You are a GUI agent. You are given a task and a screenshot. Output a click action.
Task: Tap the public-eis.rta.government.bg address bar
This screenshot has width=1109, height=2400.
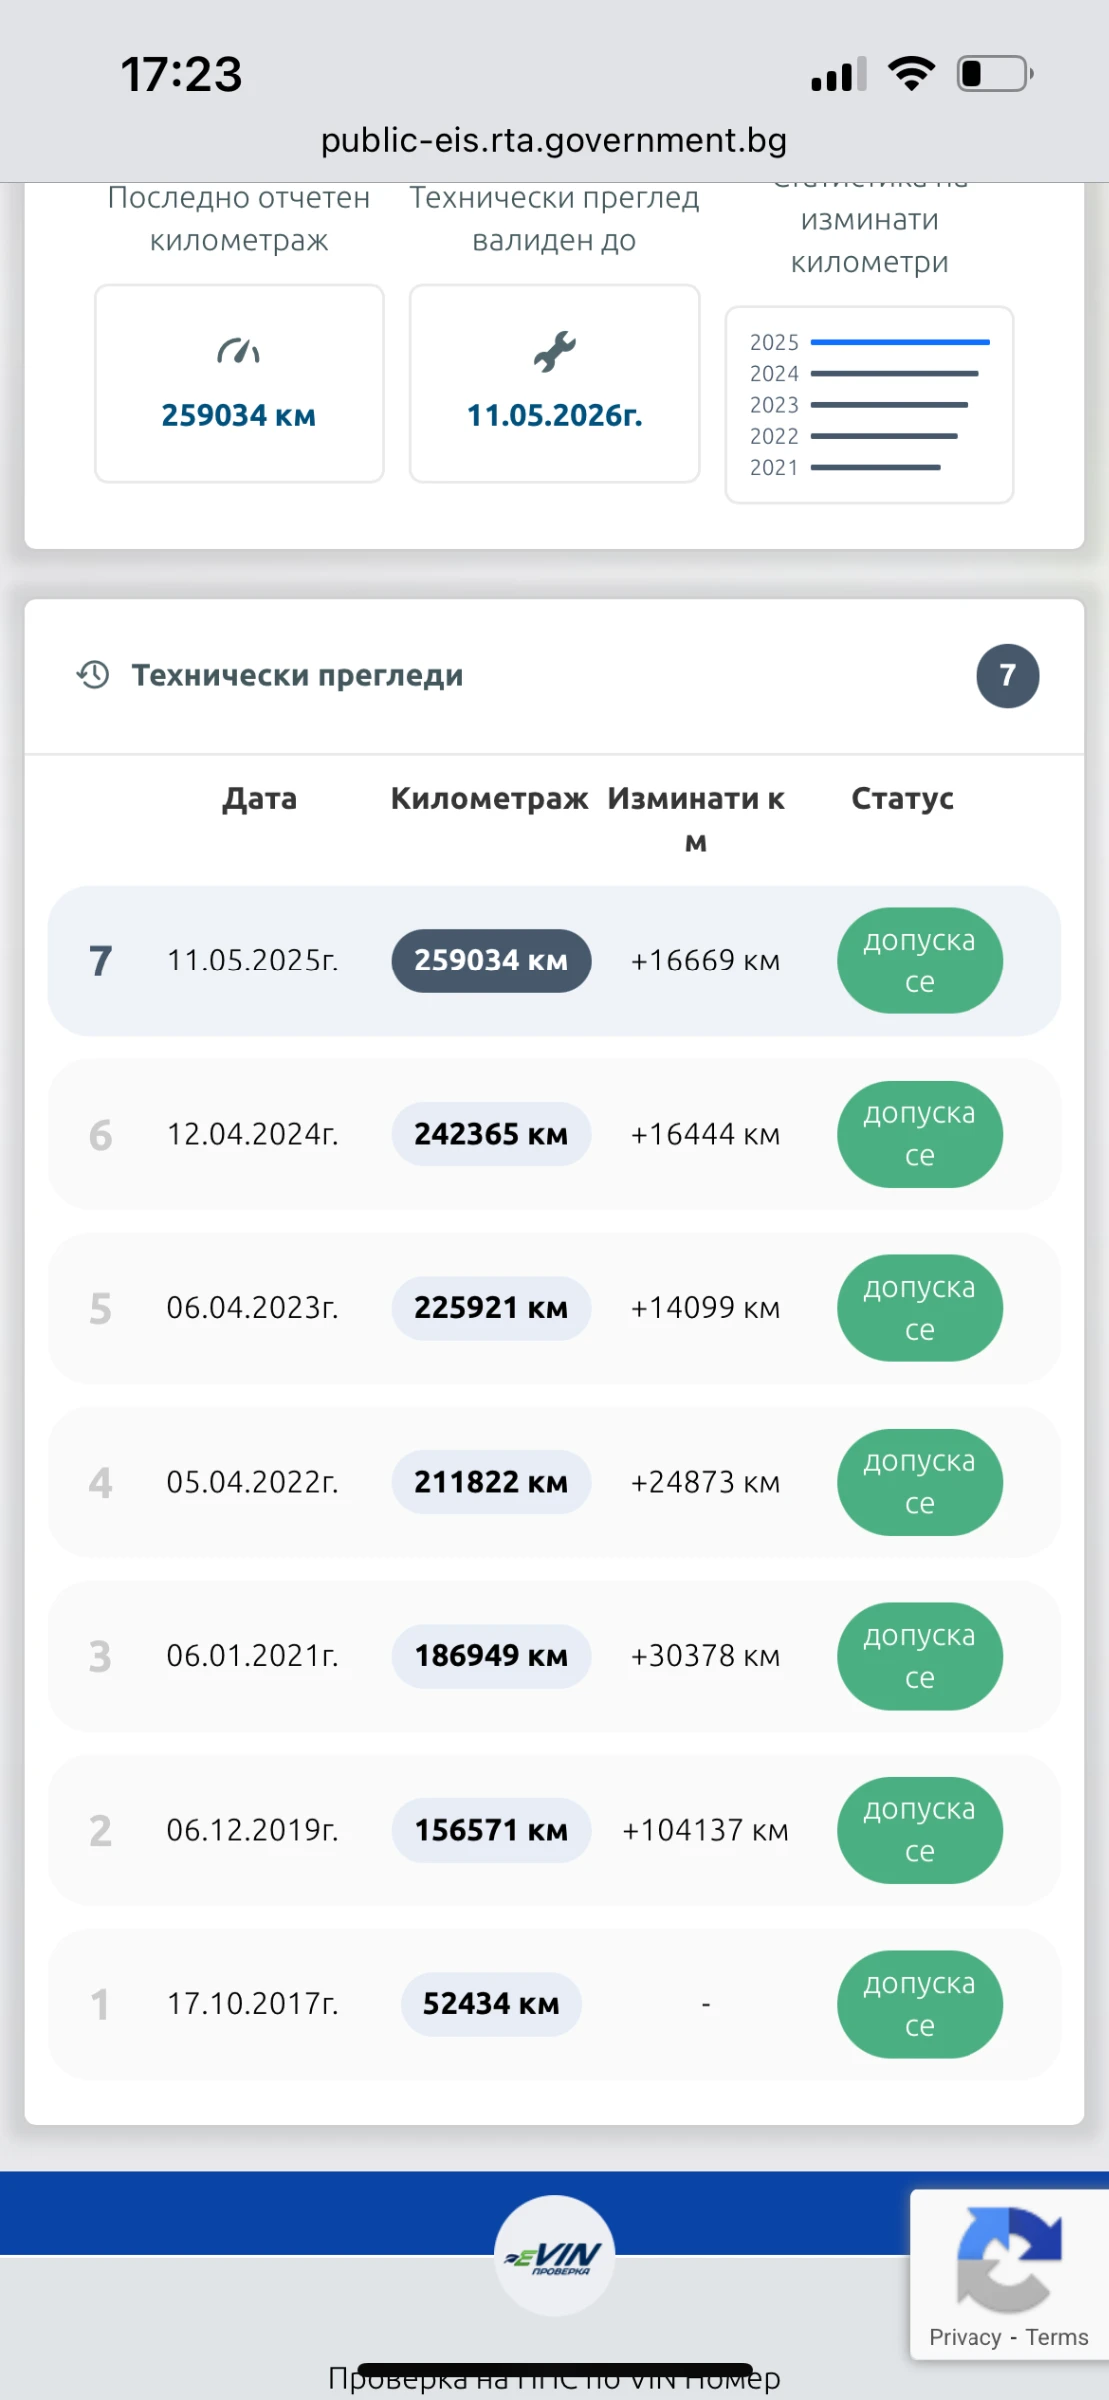click(554, 140)
